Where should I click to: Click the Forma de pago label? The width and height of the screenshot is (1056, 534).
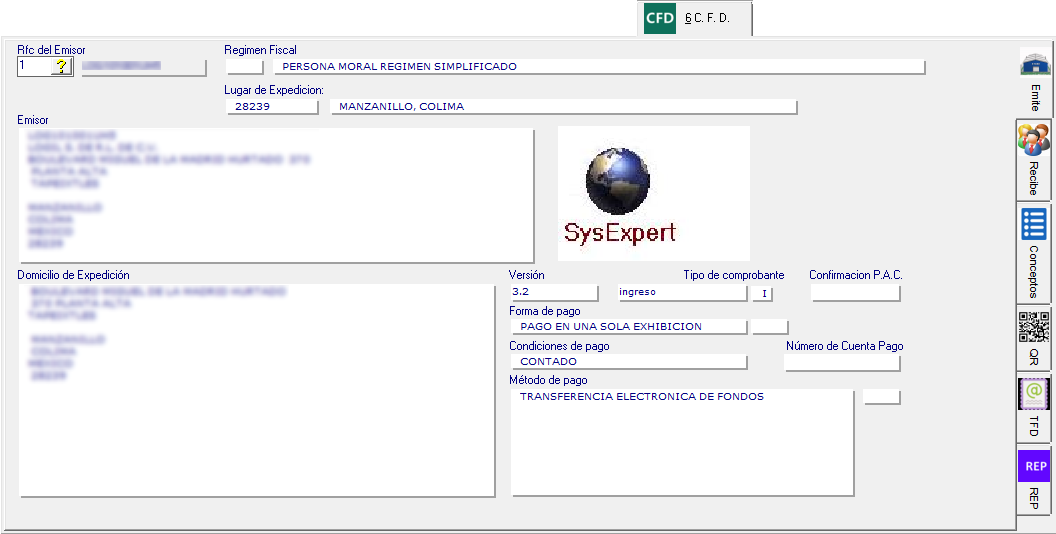tap(545, 311)
